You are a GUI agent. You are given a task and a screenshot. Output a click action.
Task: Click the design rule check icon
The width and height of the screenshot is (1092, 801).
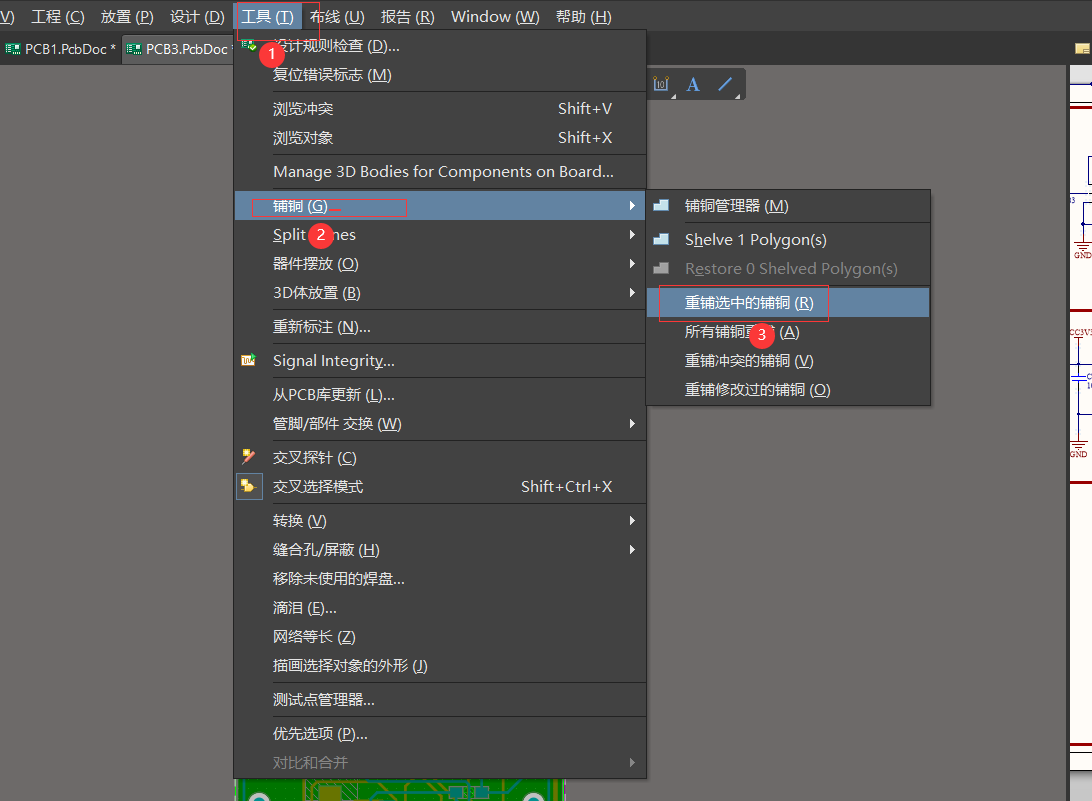coord(249,45)
